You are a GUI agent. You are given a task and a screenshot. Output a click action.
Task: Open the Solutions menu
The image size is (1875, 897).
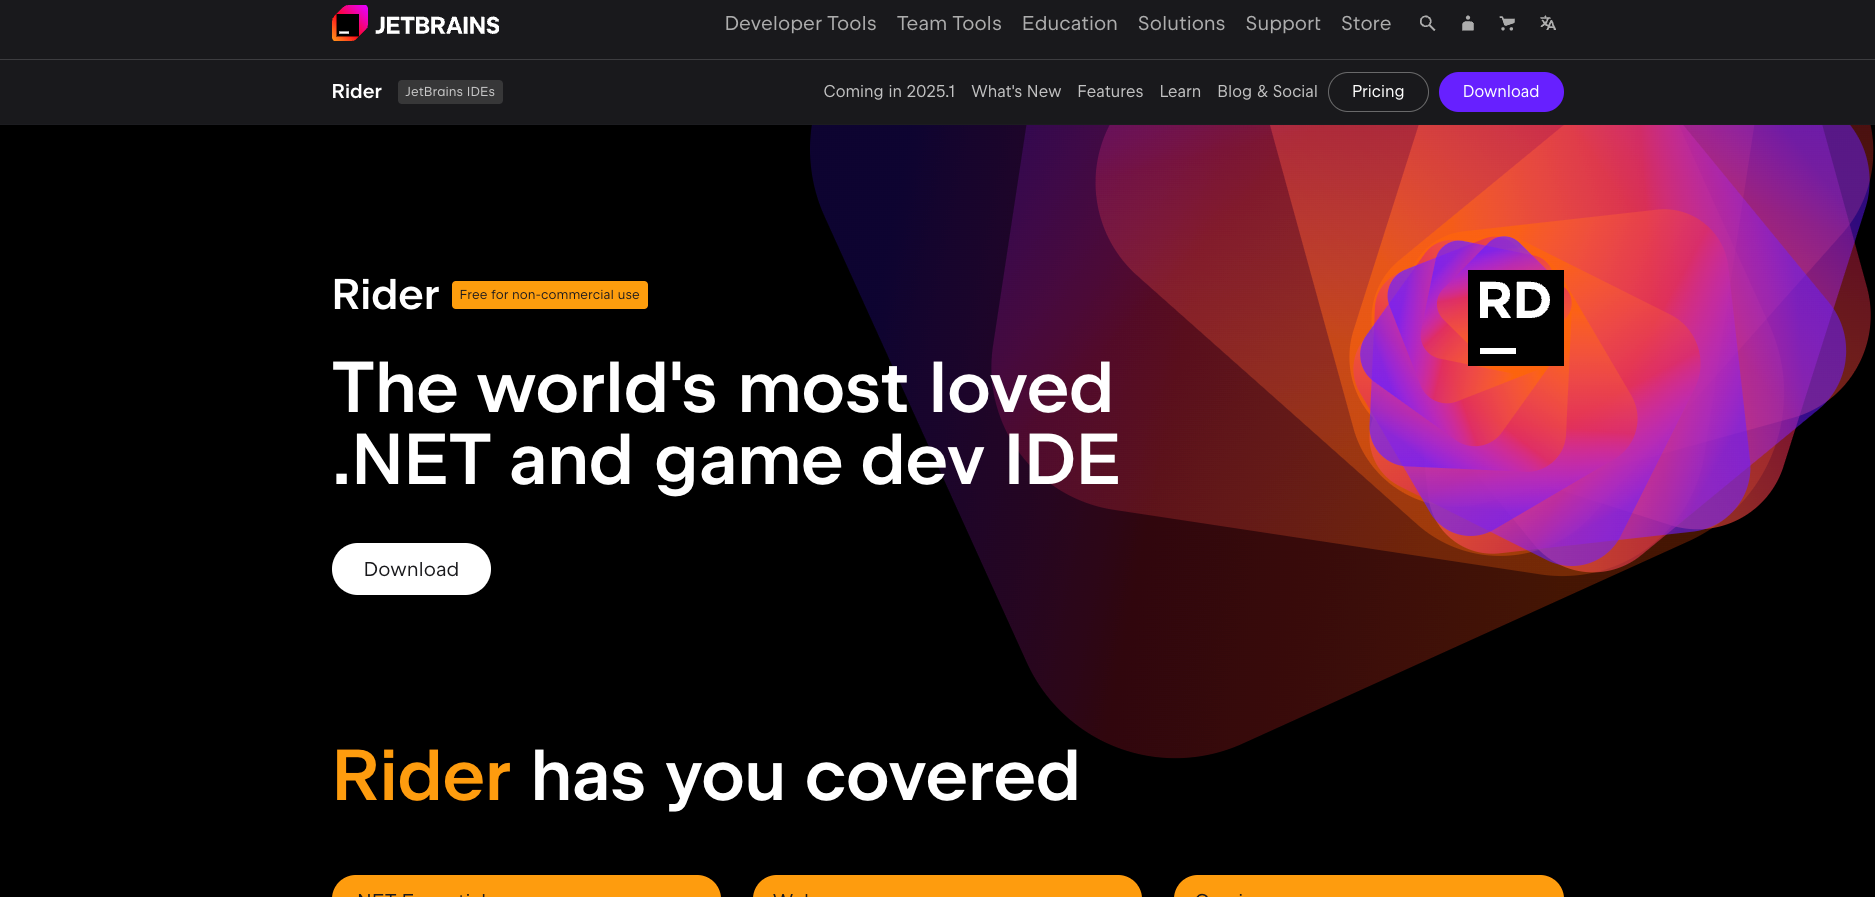[x=1181, y=23]
